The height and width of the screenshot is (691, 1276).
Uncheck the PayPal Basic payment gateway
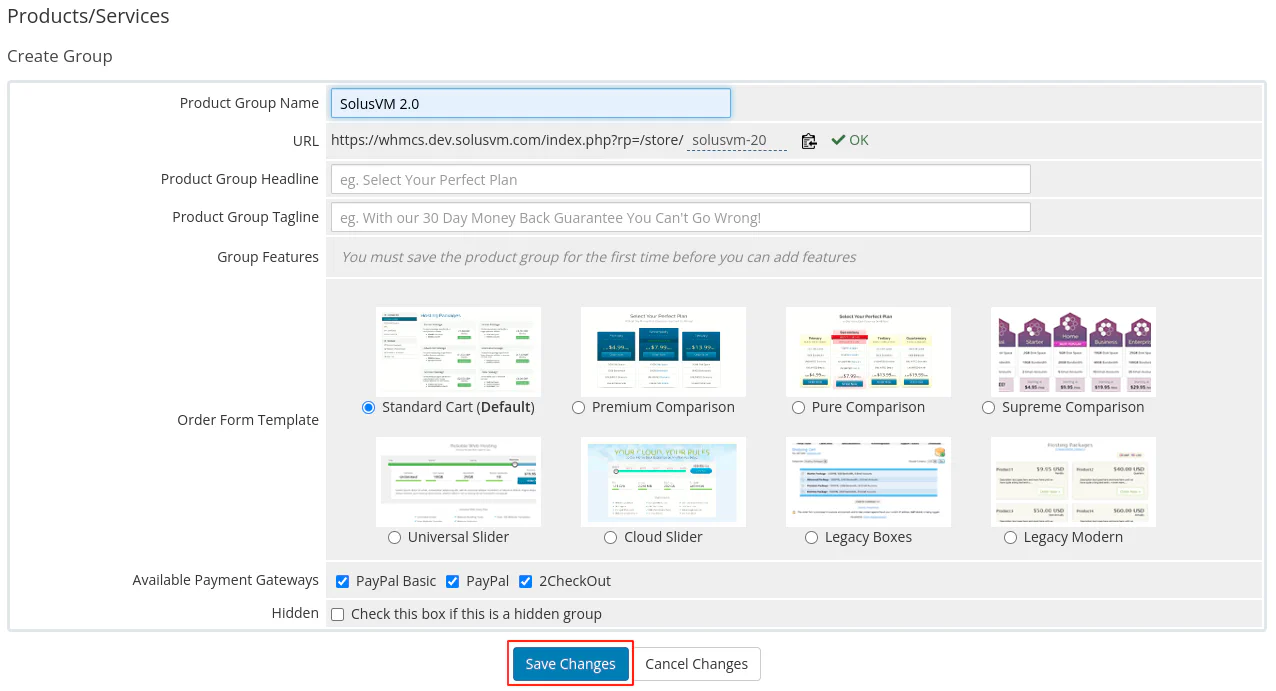[343, 581]
